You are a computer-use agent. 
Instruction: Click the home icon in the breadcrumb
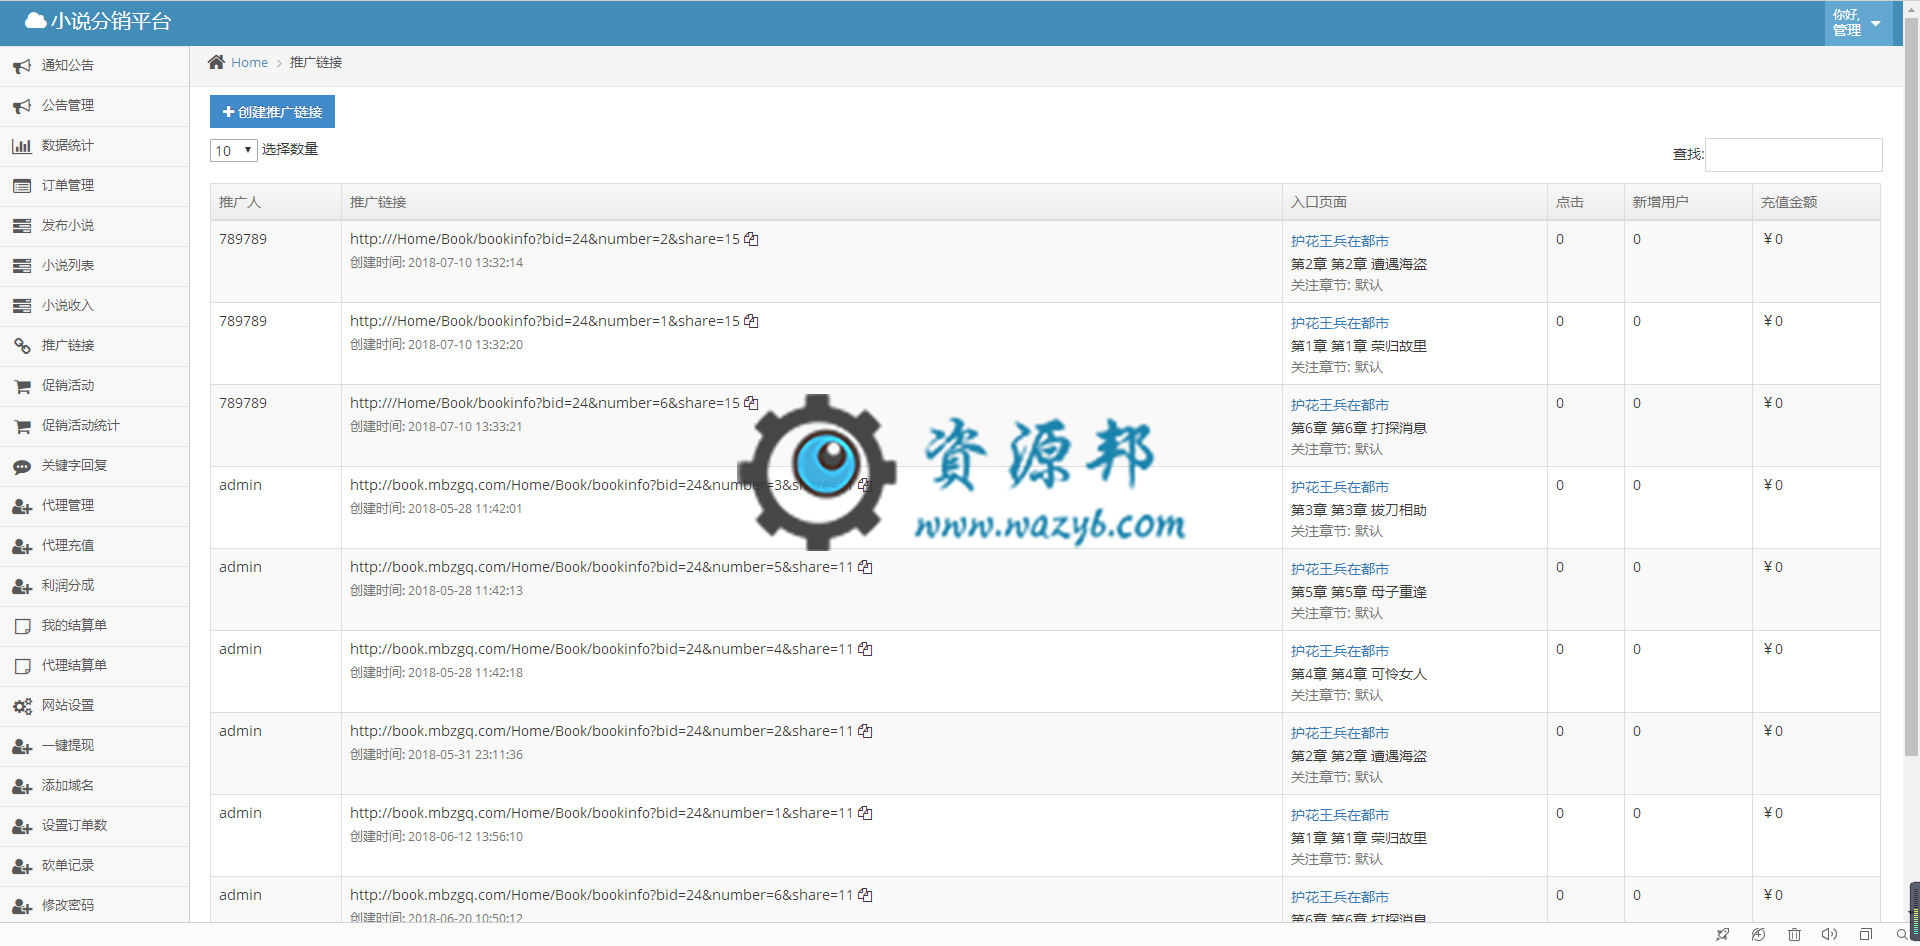pos(216,62)
